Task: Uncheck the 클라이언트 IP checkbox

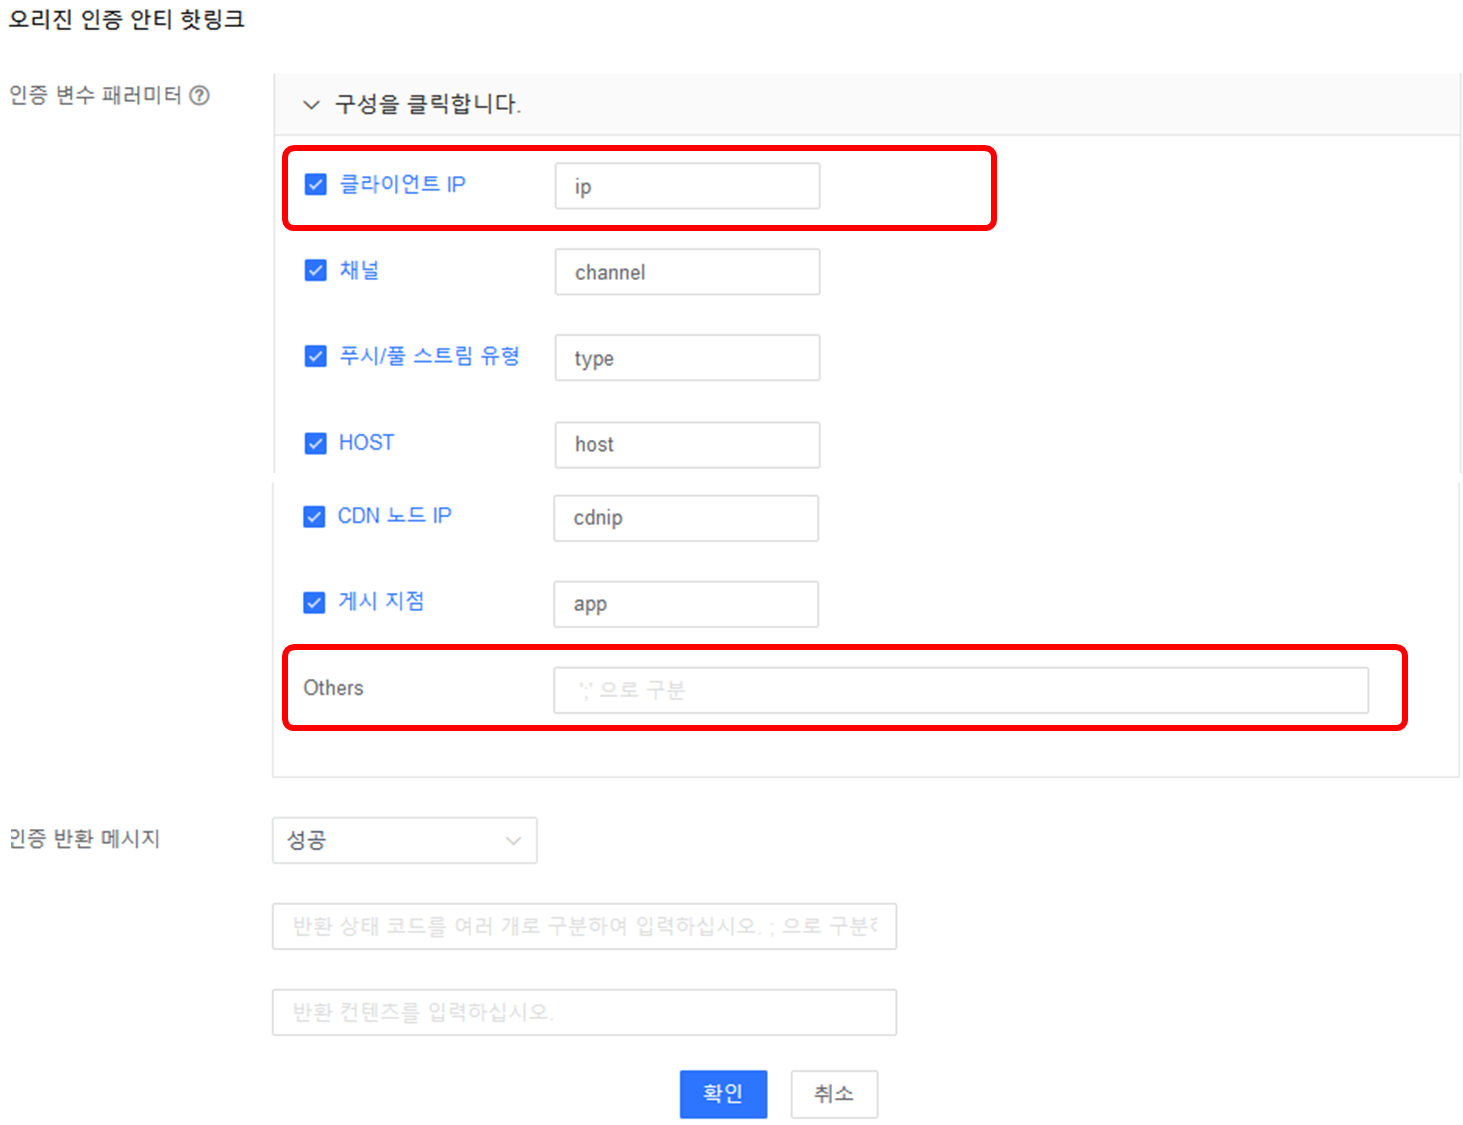Action: (316, 185)
